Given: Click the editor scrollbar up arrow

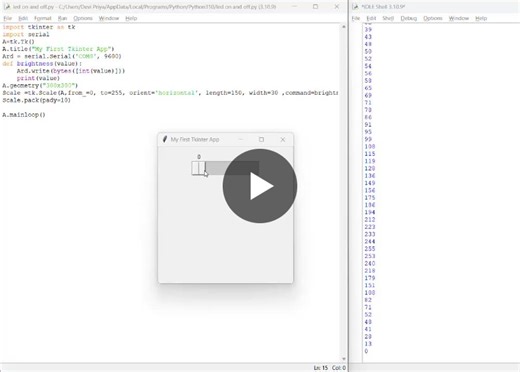Looking at the screenshot, I should point(344,27).
